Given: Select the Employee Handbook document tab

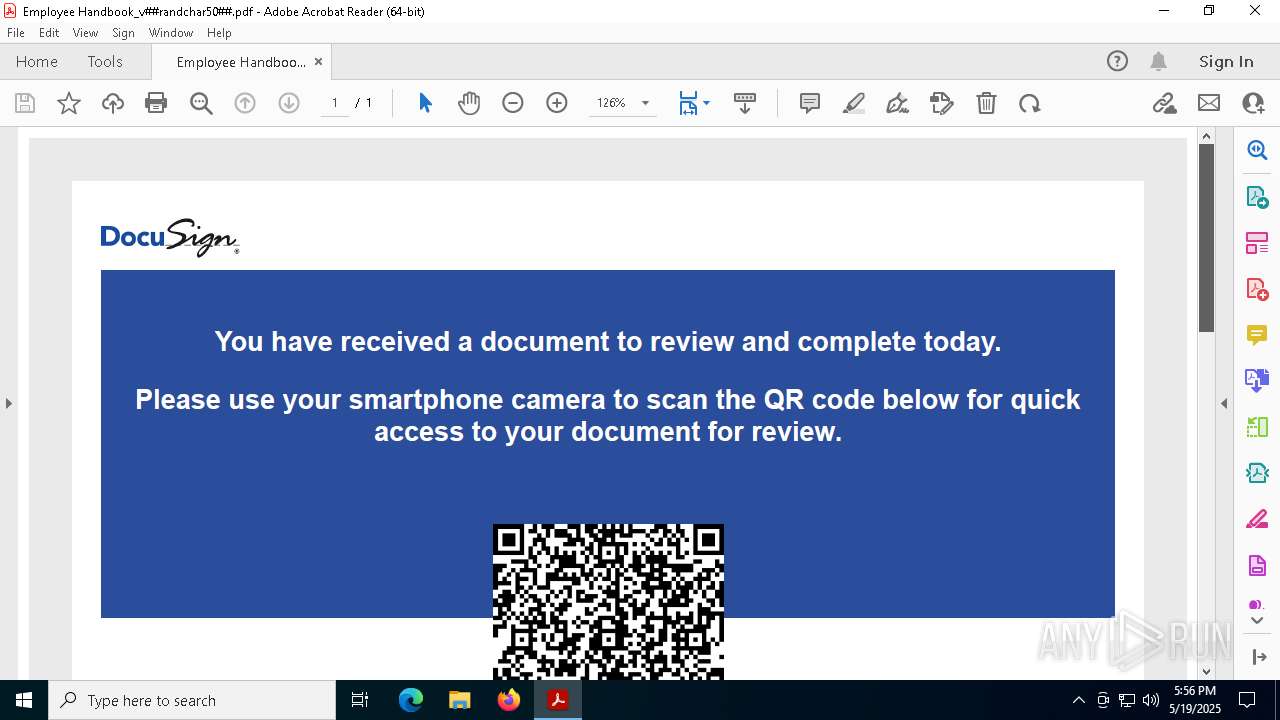Looking at the screenshot, I should click(241, 62).
